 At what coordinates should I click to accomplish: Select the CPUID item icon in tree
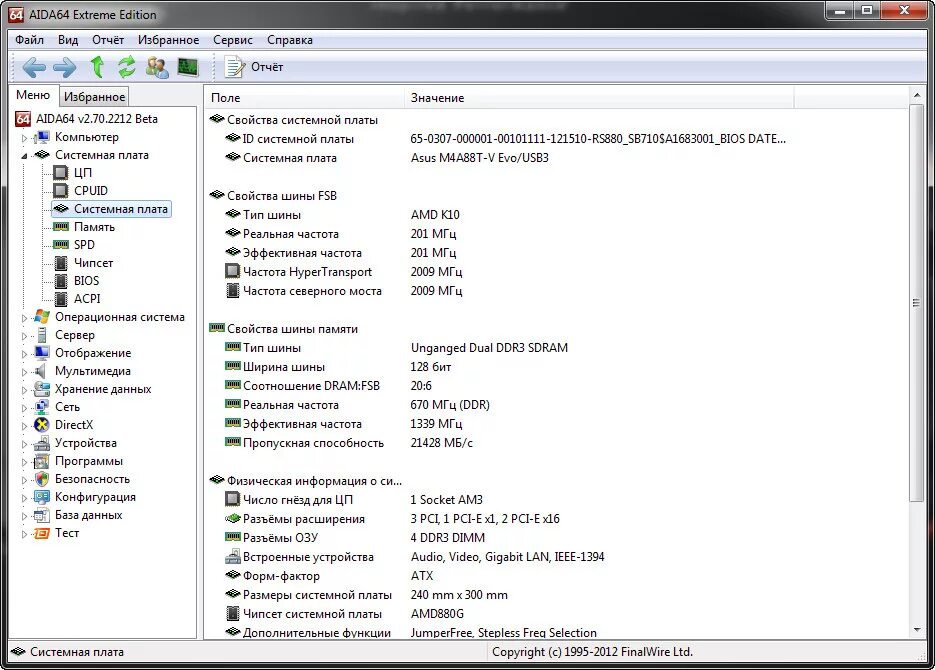pyautogui.click(x=61, y=191)
